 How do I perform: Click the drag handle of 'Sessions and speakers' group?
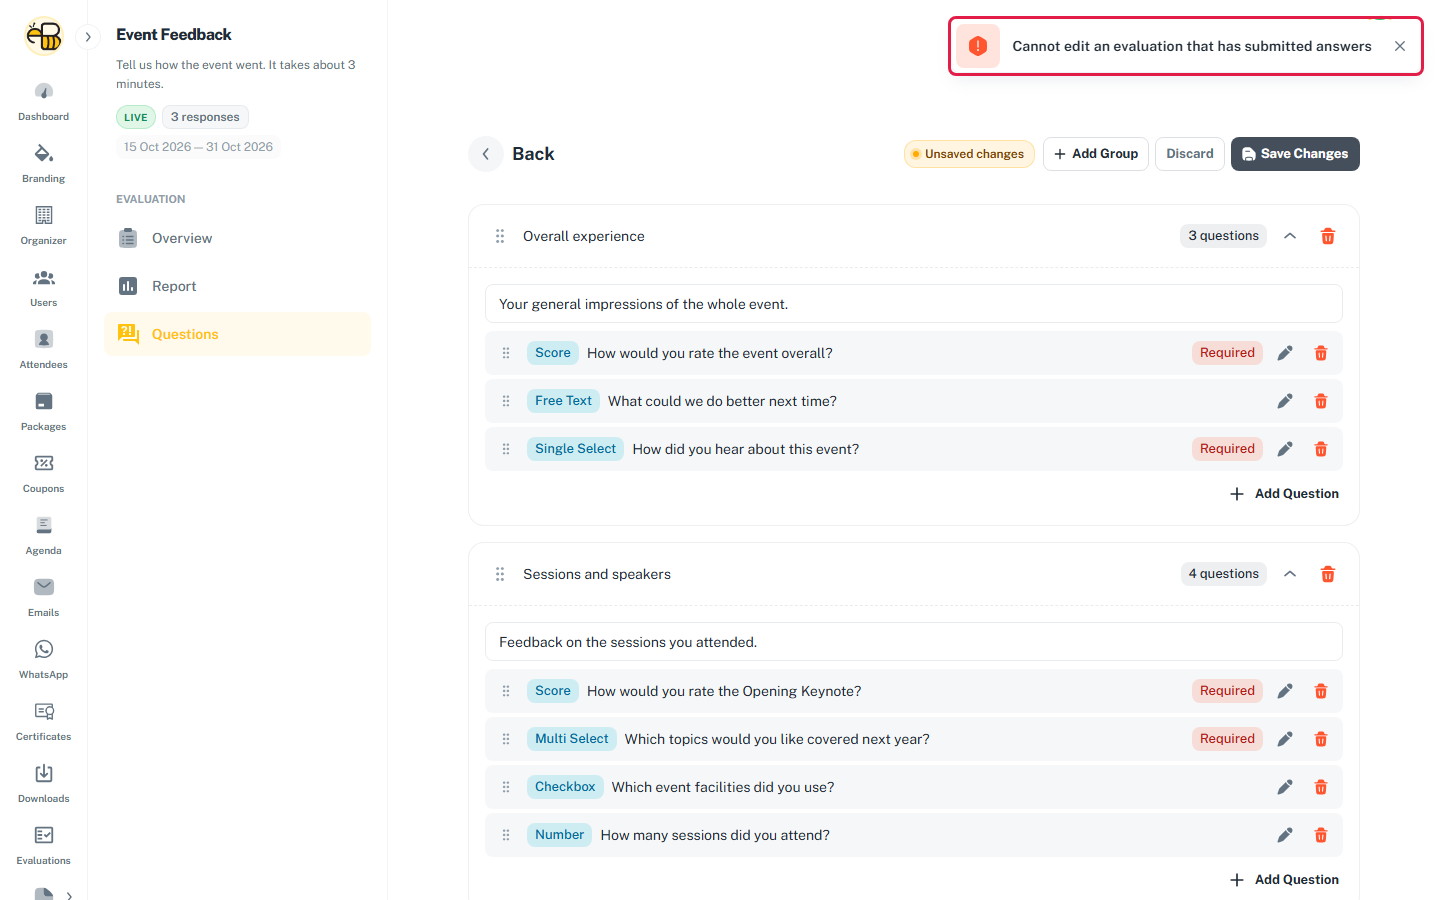(x=500, y=574)
